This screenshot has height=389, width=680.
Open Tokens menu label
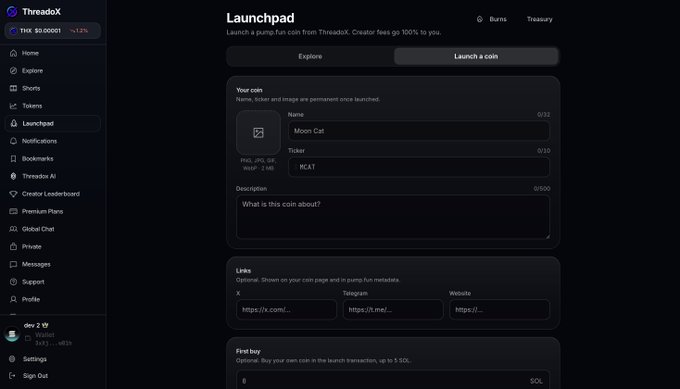pyautogui.click(x=32, y=106)
